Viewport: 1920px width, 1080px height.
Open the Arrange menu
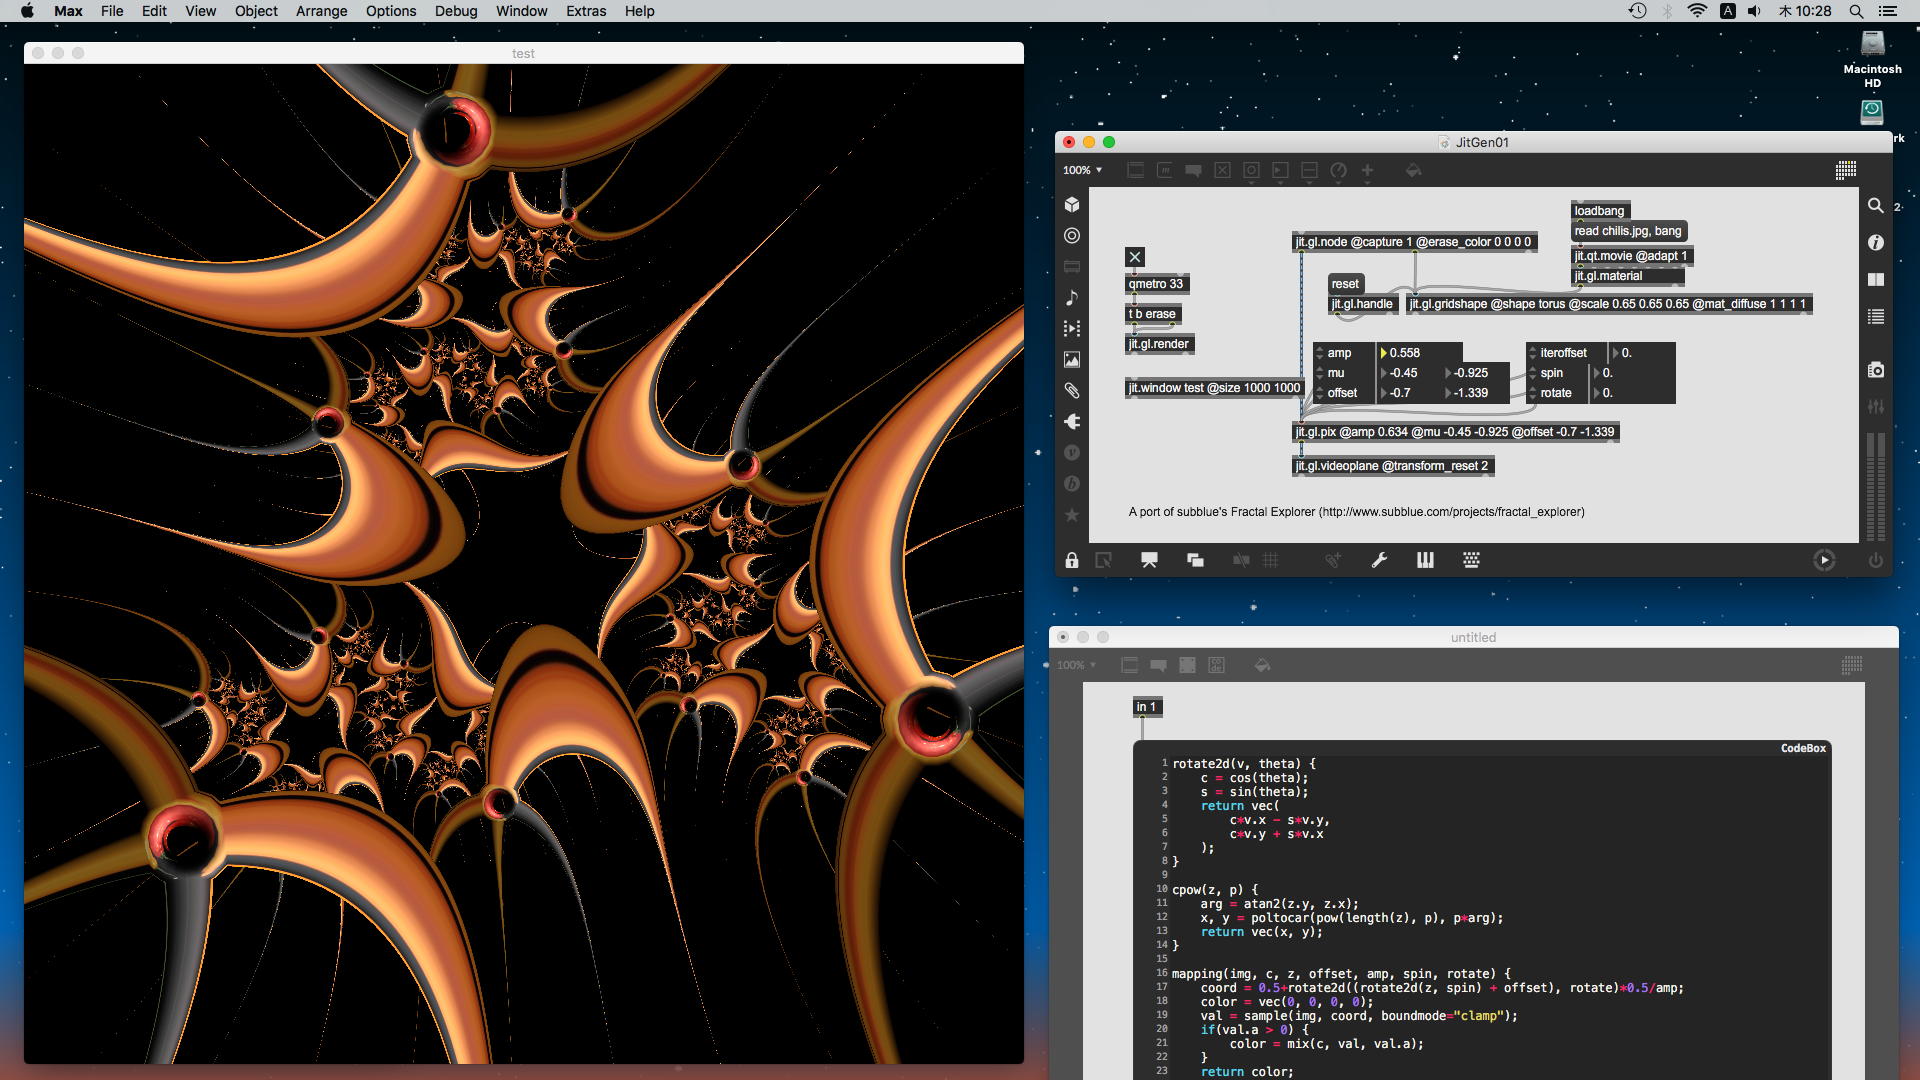coord(321,11)
